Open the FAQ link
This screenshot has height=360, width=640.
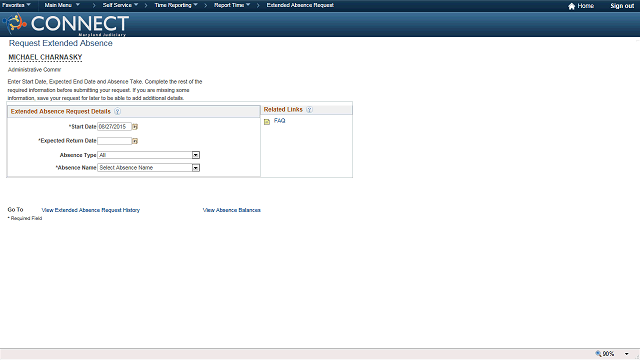pyautogui.click(x=280, y=121)
